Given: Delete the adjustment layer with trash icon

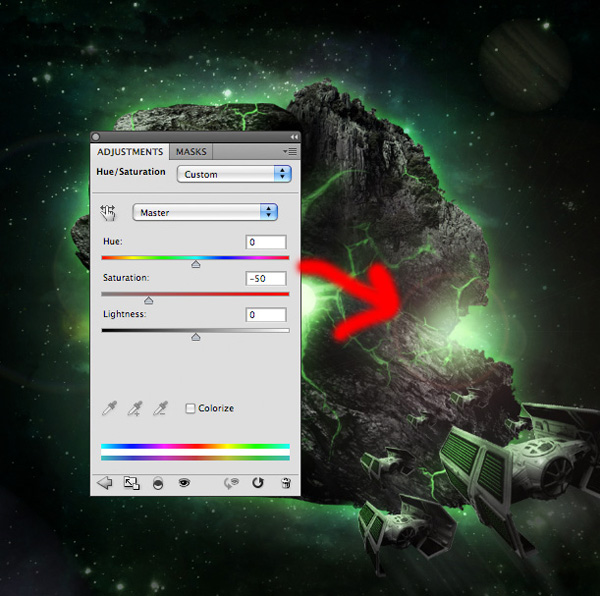Looking at the screenshot, I should tap(285, 482).
